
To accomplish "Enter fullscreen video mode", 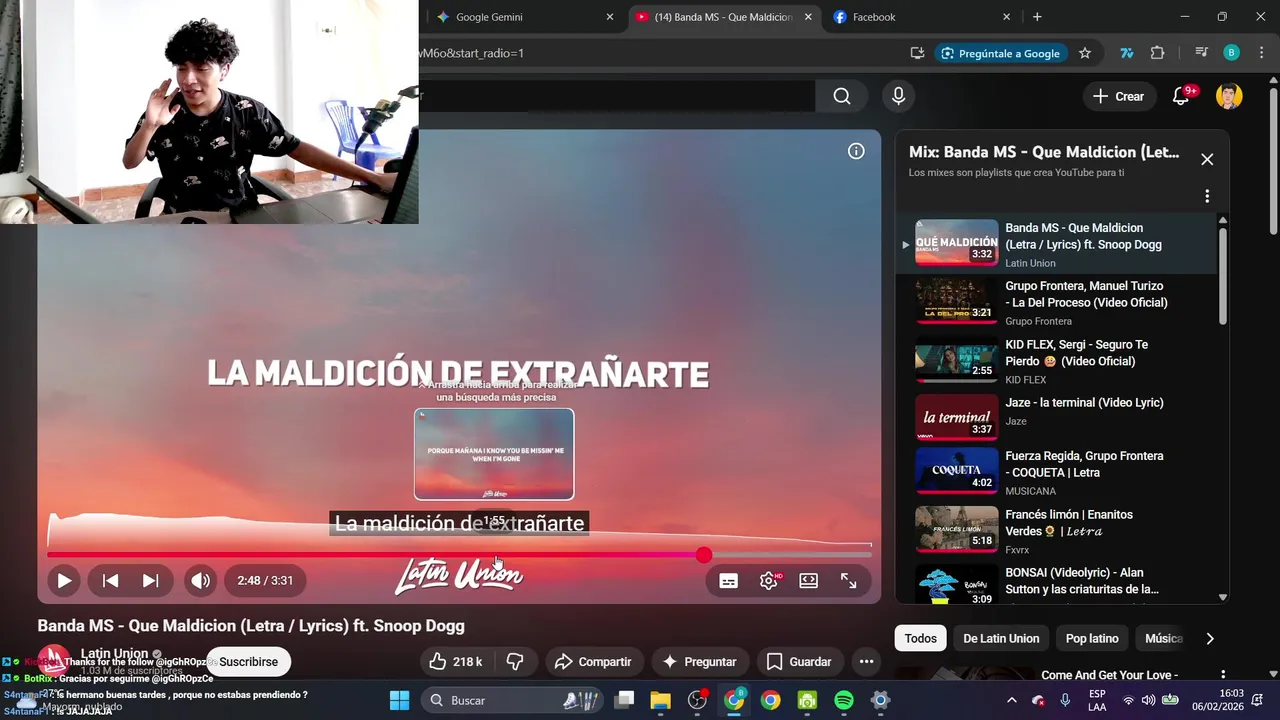I will pyautogui.click(x=849, y=581).
